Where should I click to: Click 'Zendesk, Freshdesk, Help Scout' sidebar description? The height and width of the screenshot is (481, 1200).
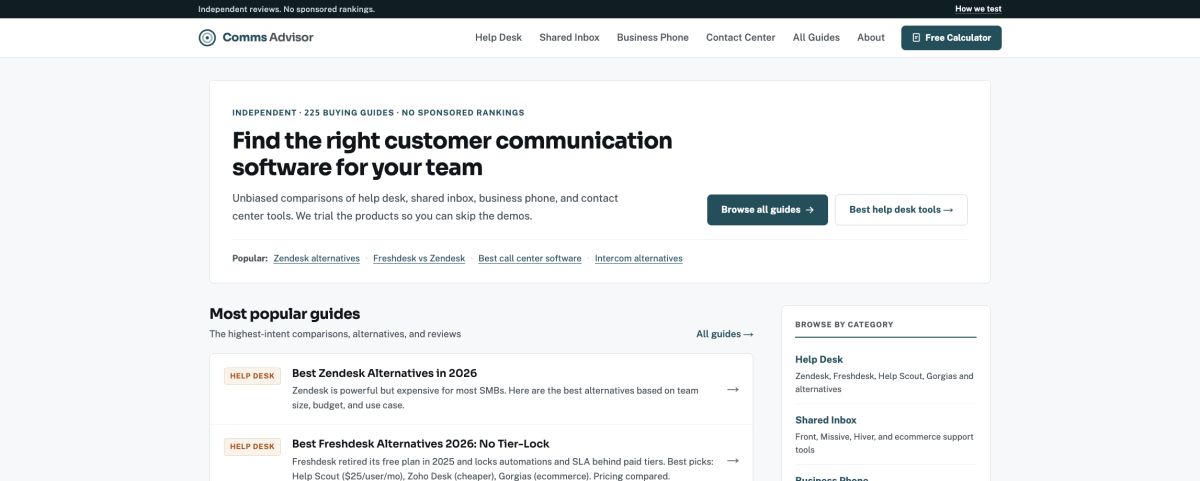[x=884, y=382]
